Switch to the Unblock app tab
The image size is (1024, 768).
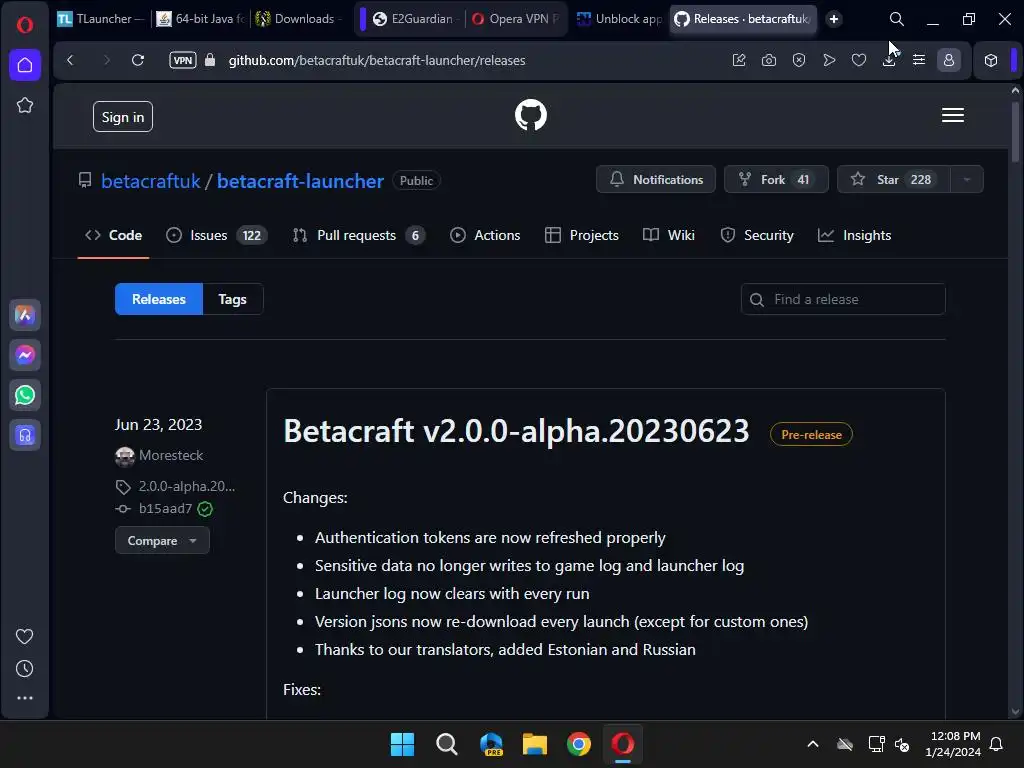pos(619,19)
